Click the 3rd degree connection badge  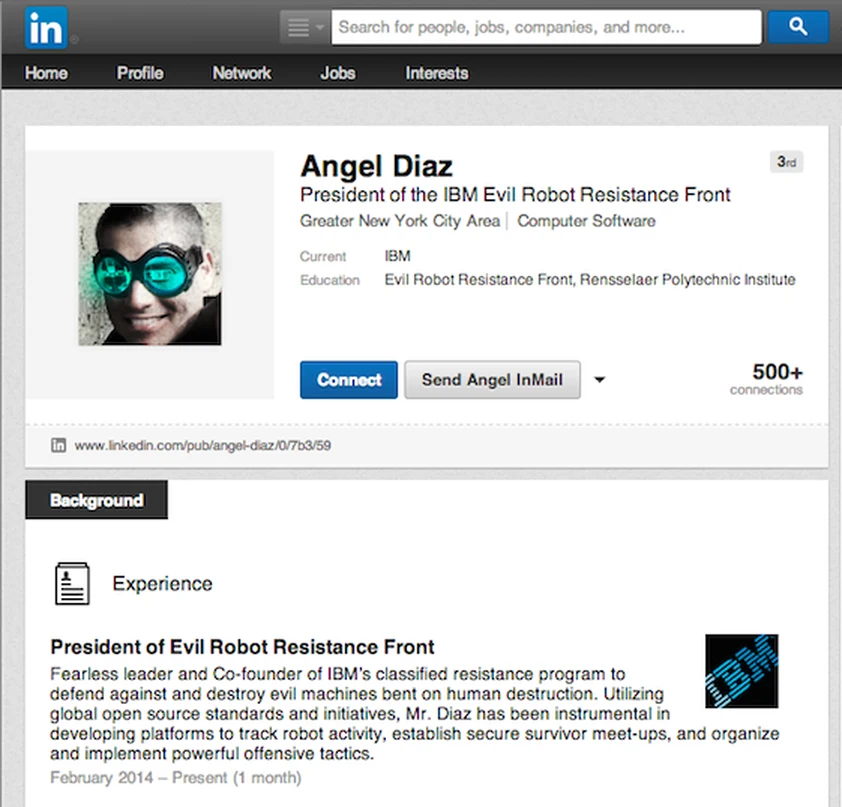786,162
